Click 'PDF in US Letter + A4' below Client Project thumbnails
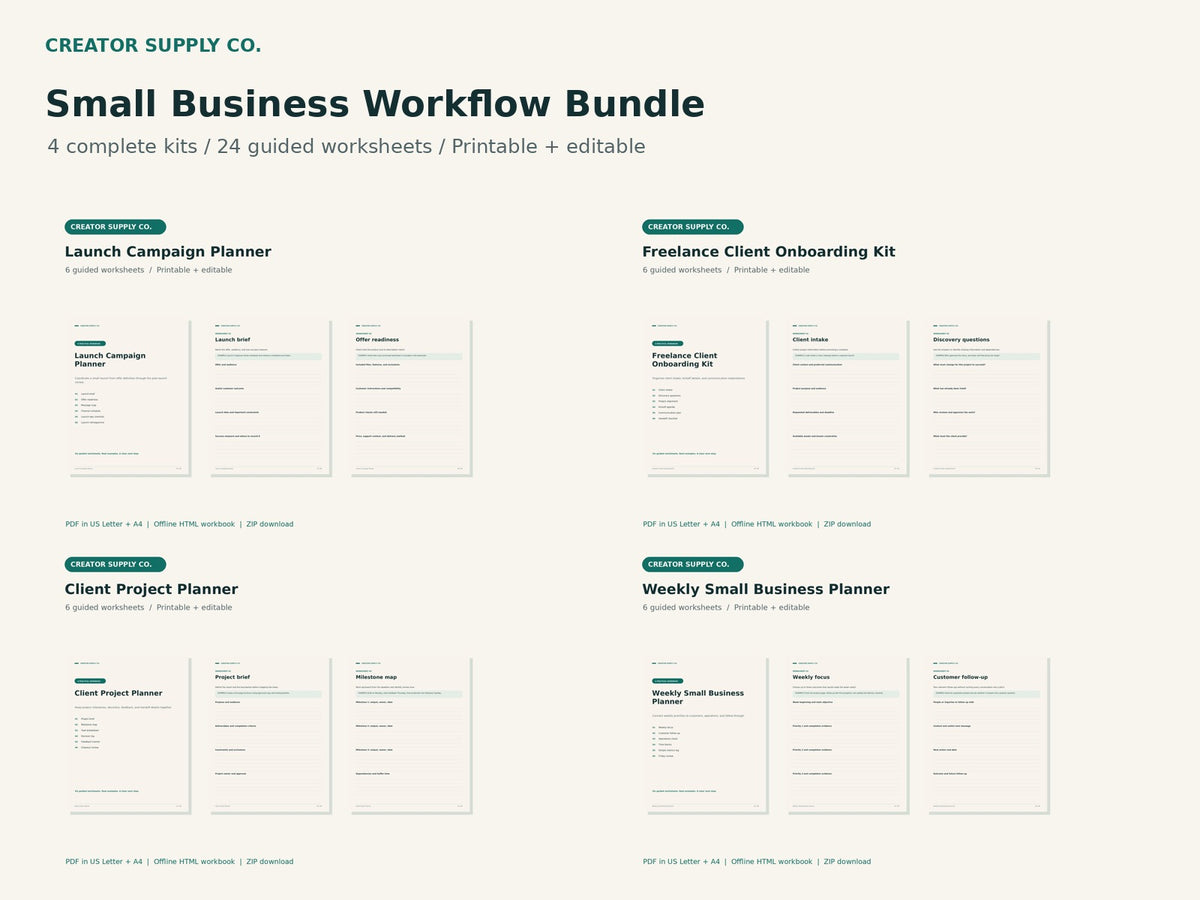This screenshot has width=1200, height=900. pos(104,861)
